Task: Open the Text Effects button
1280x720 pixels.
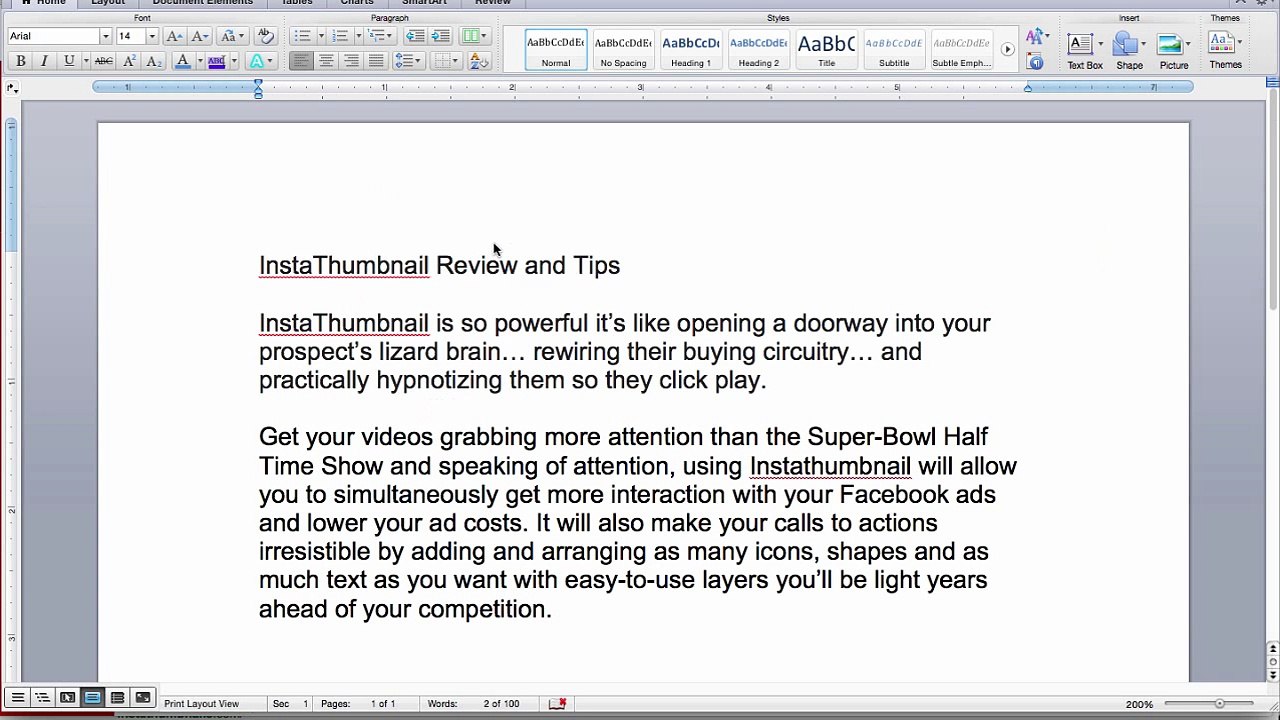Action: tap(259, 62)
